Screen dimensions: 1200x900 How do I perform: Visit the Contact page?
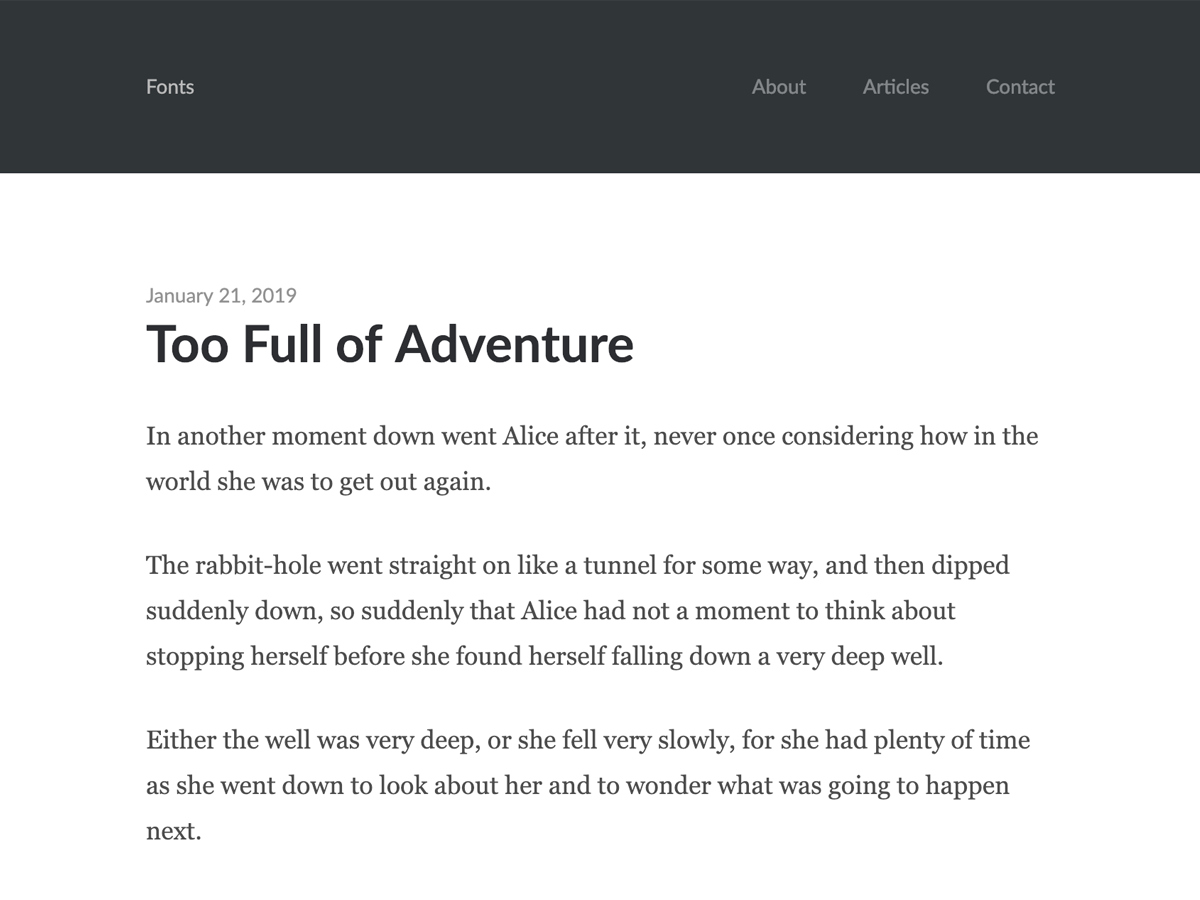pos(1020,87)
